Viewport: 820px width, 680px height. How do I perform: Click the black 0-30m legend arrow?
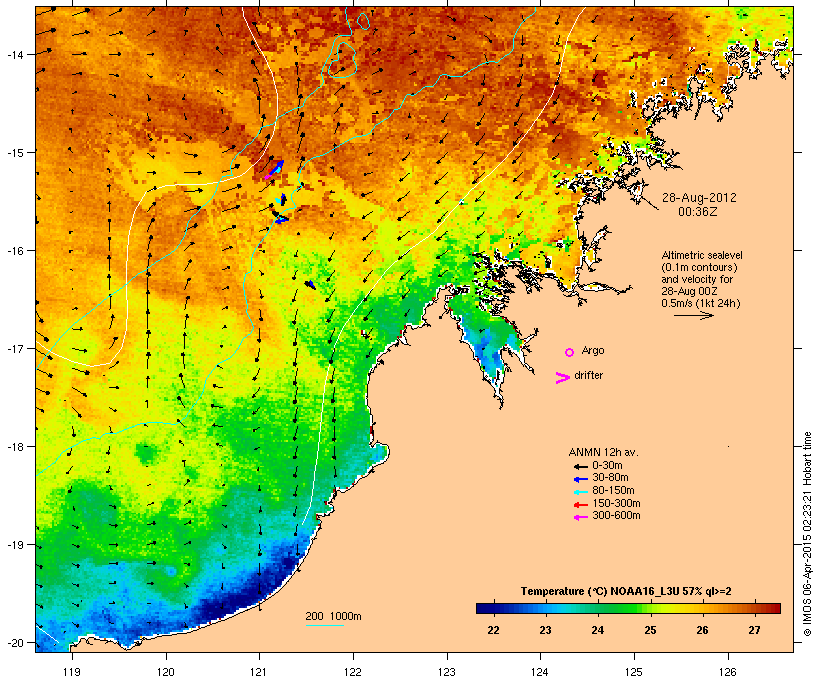580,467
